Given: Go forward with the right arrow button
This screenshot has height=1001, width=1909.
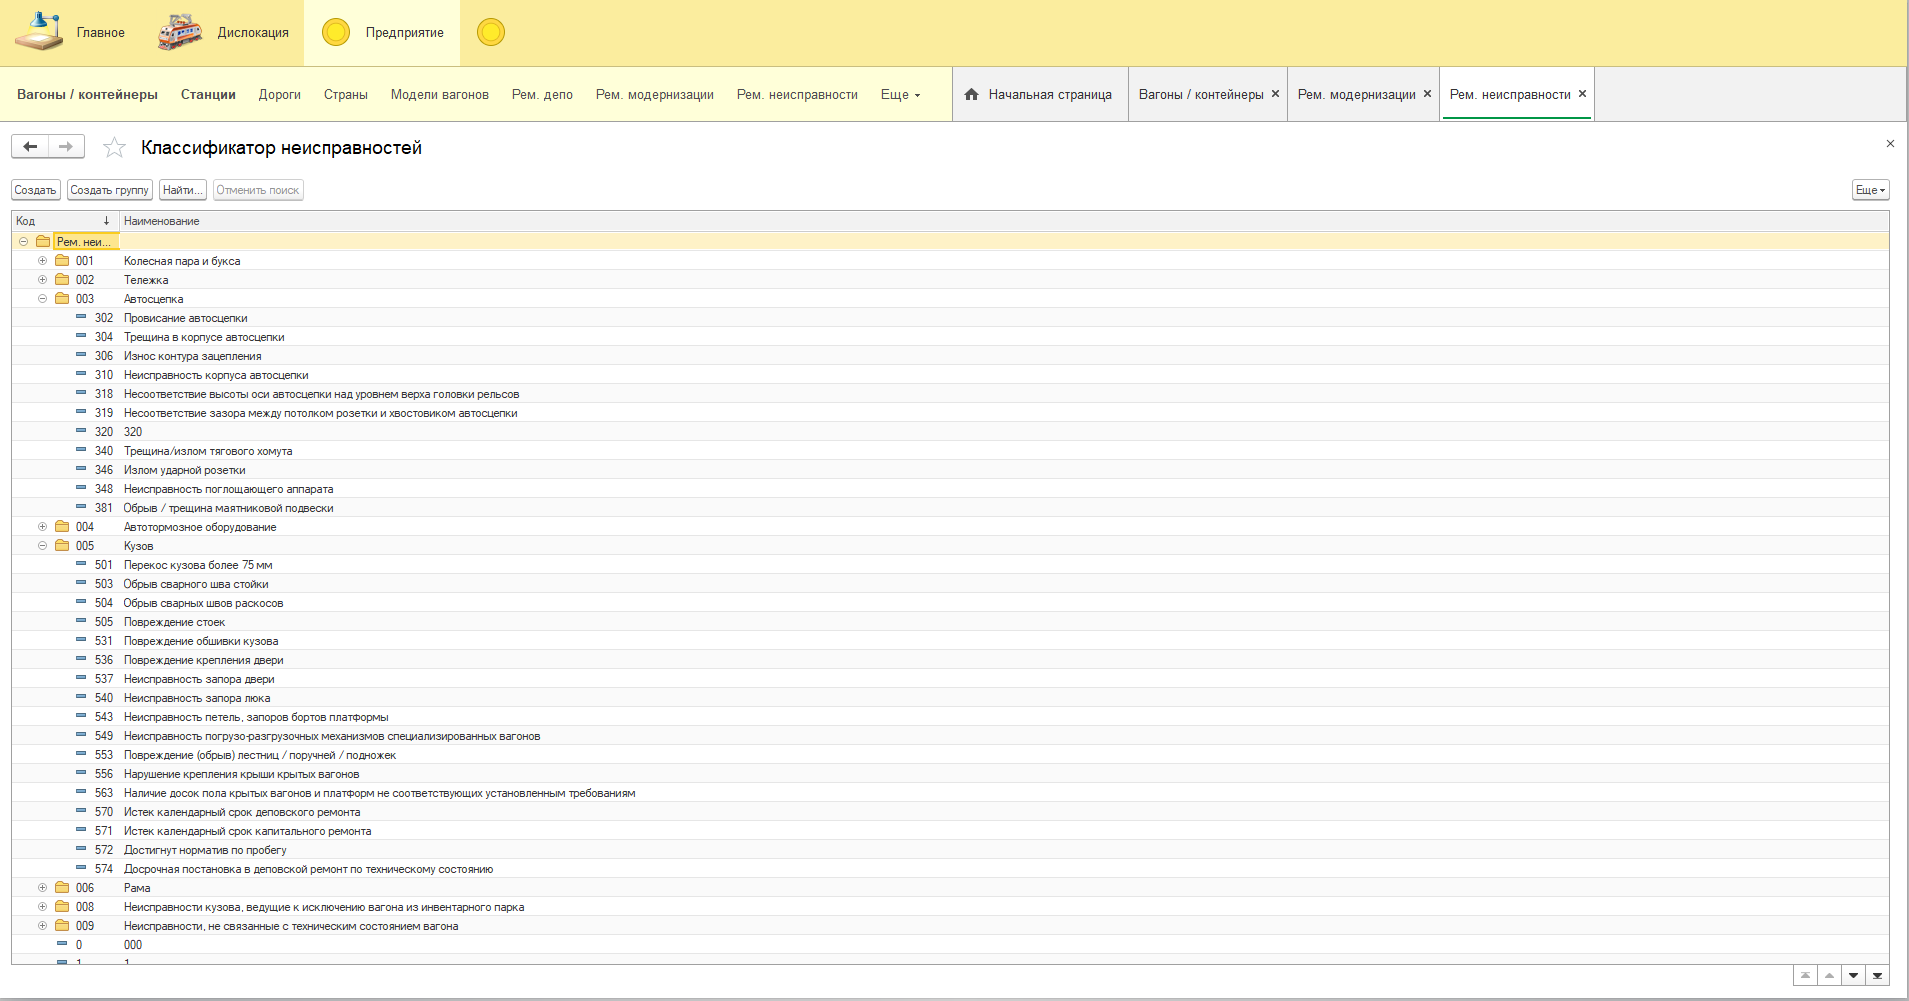Looking at the screenshot, I should coord(66,147).
